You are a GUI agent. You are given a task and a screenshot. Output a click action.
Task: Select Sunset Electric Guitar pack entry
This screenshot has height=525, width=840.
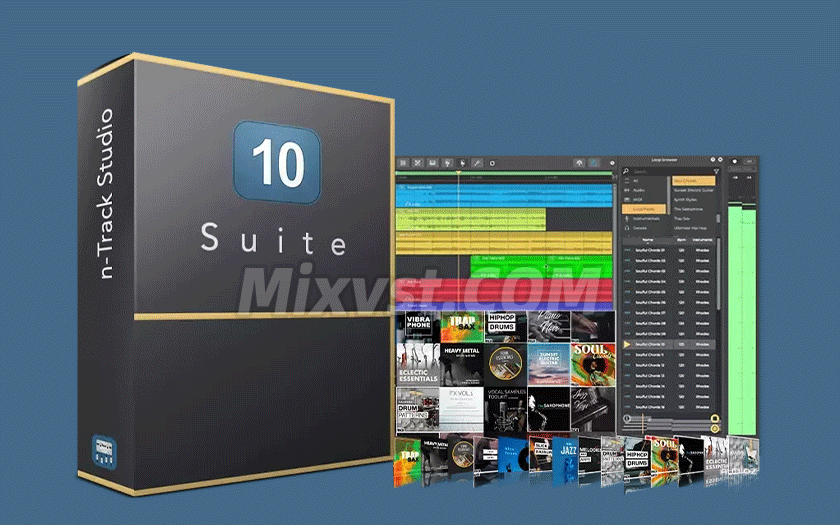tap(695, 190)
